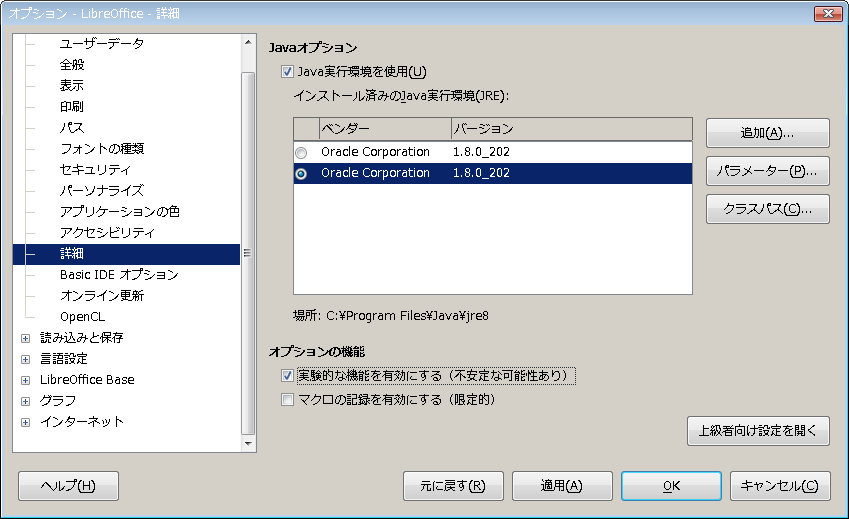Select the グラフ category label

click(57, 401)
